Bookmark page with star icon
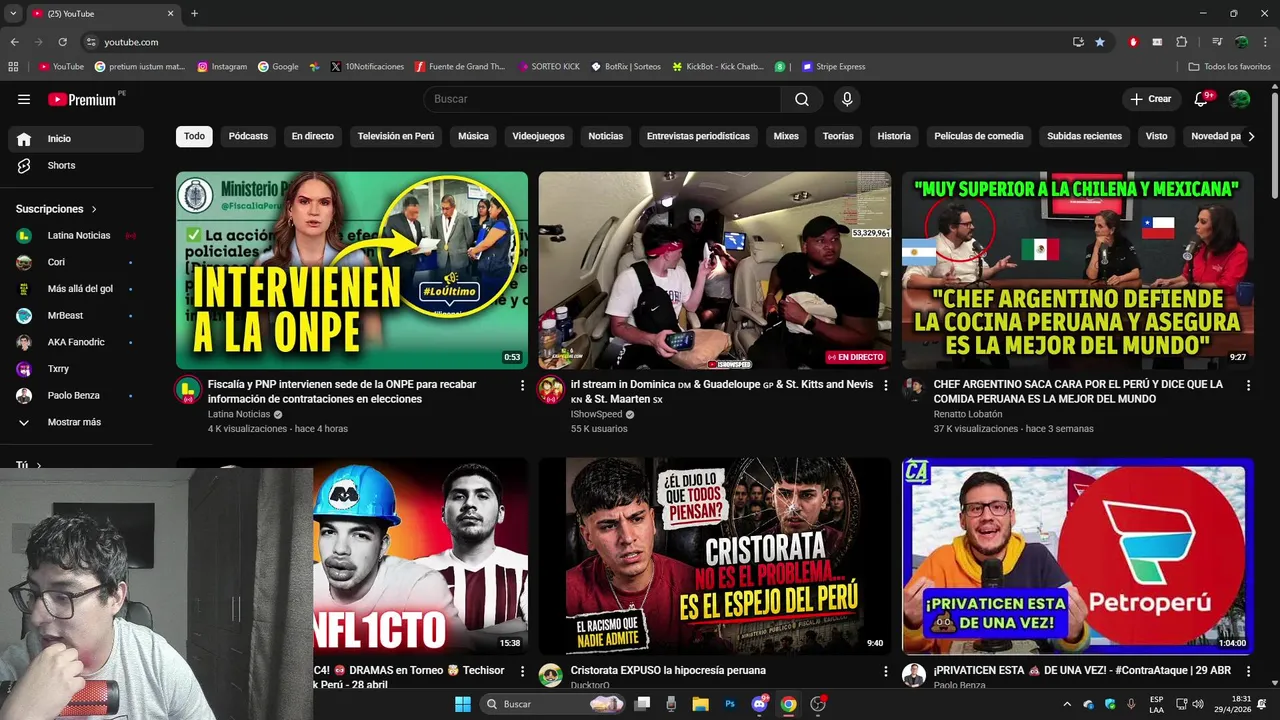The width and height of the screenshot is (1280, 720). pos(1100,42)
